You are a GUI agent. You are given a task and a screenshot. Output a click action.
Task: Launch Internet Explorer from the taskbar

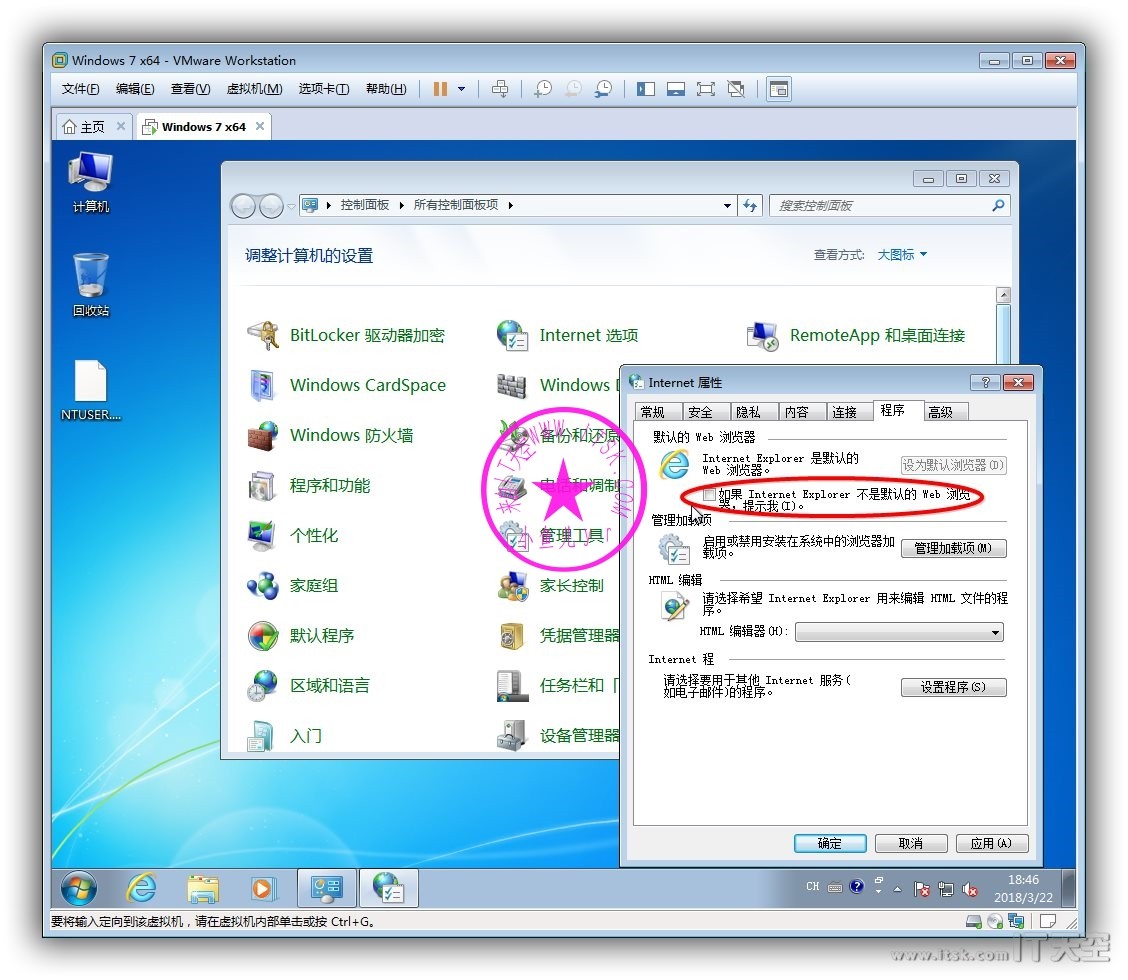[142, 888]
